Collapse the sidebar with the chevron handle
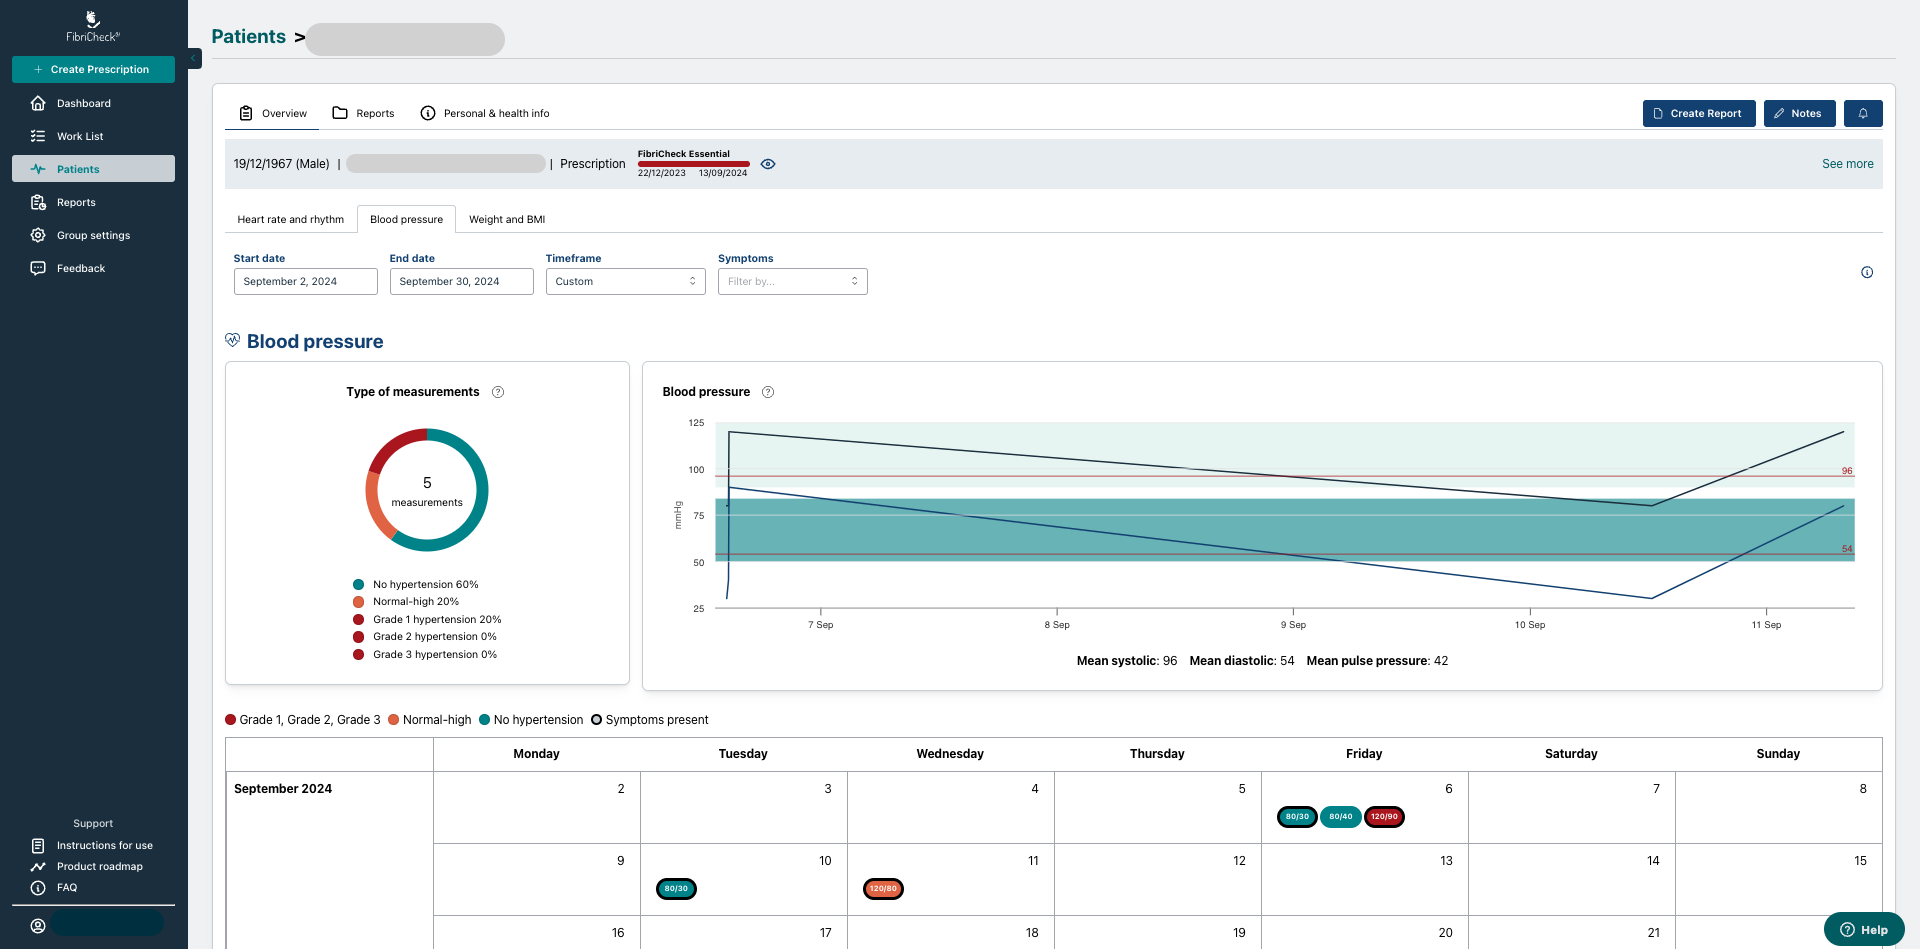 [x=194, y=59]
